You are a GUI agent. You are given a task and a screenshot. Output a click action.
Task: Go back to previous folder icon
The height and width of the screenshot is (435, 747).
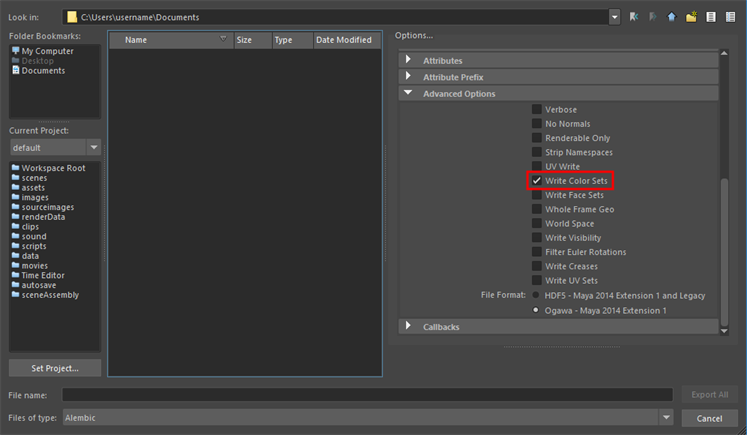pos(634,17)
